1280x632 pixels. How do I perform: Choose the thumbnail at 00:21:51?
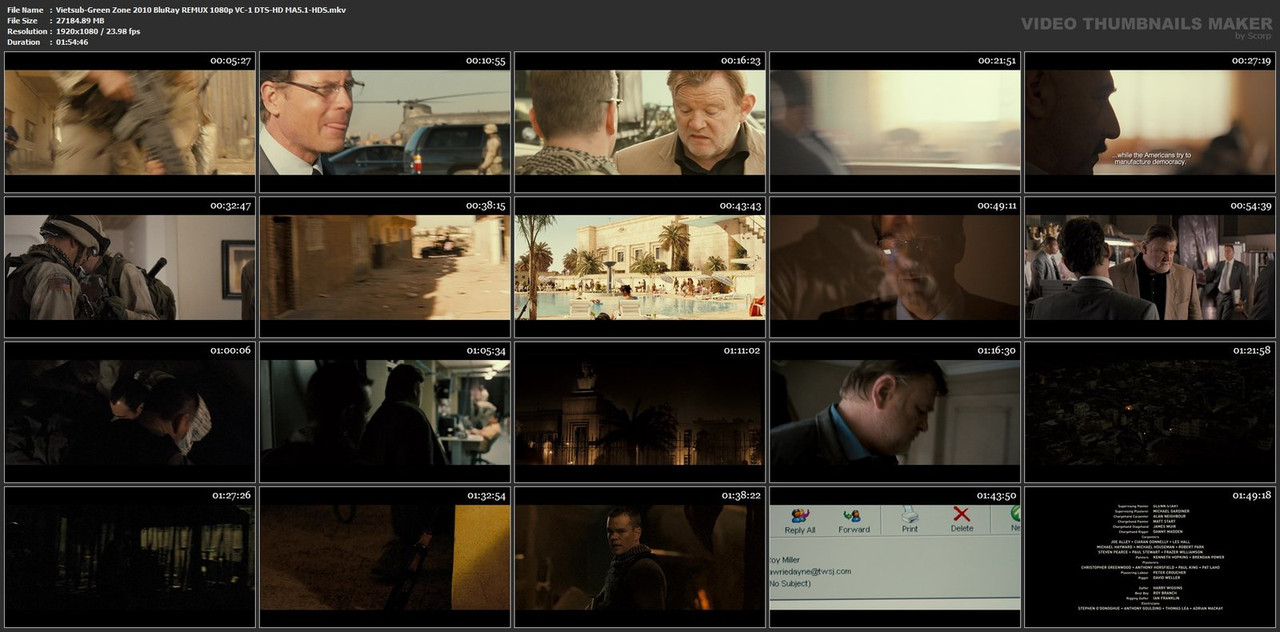tap(895, 122)
